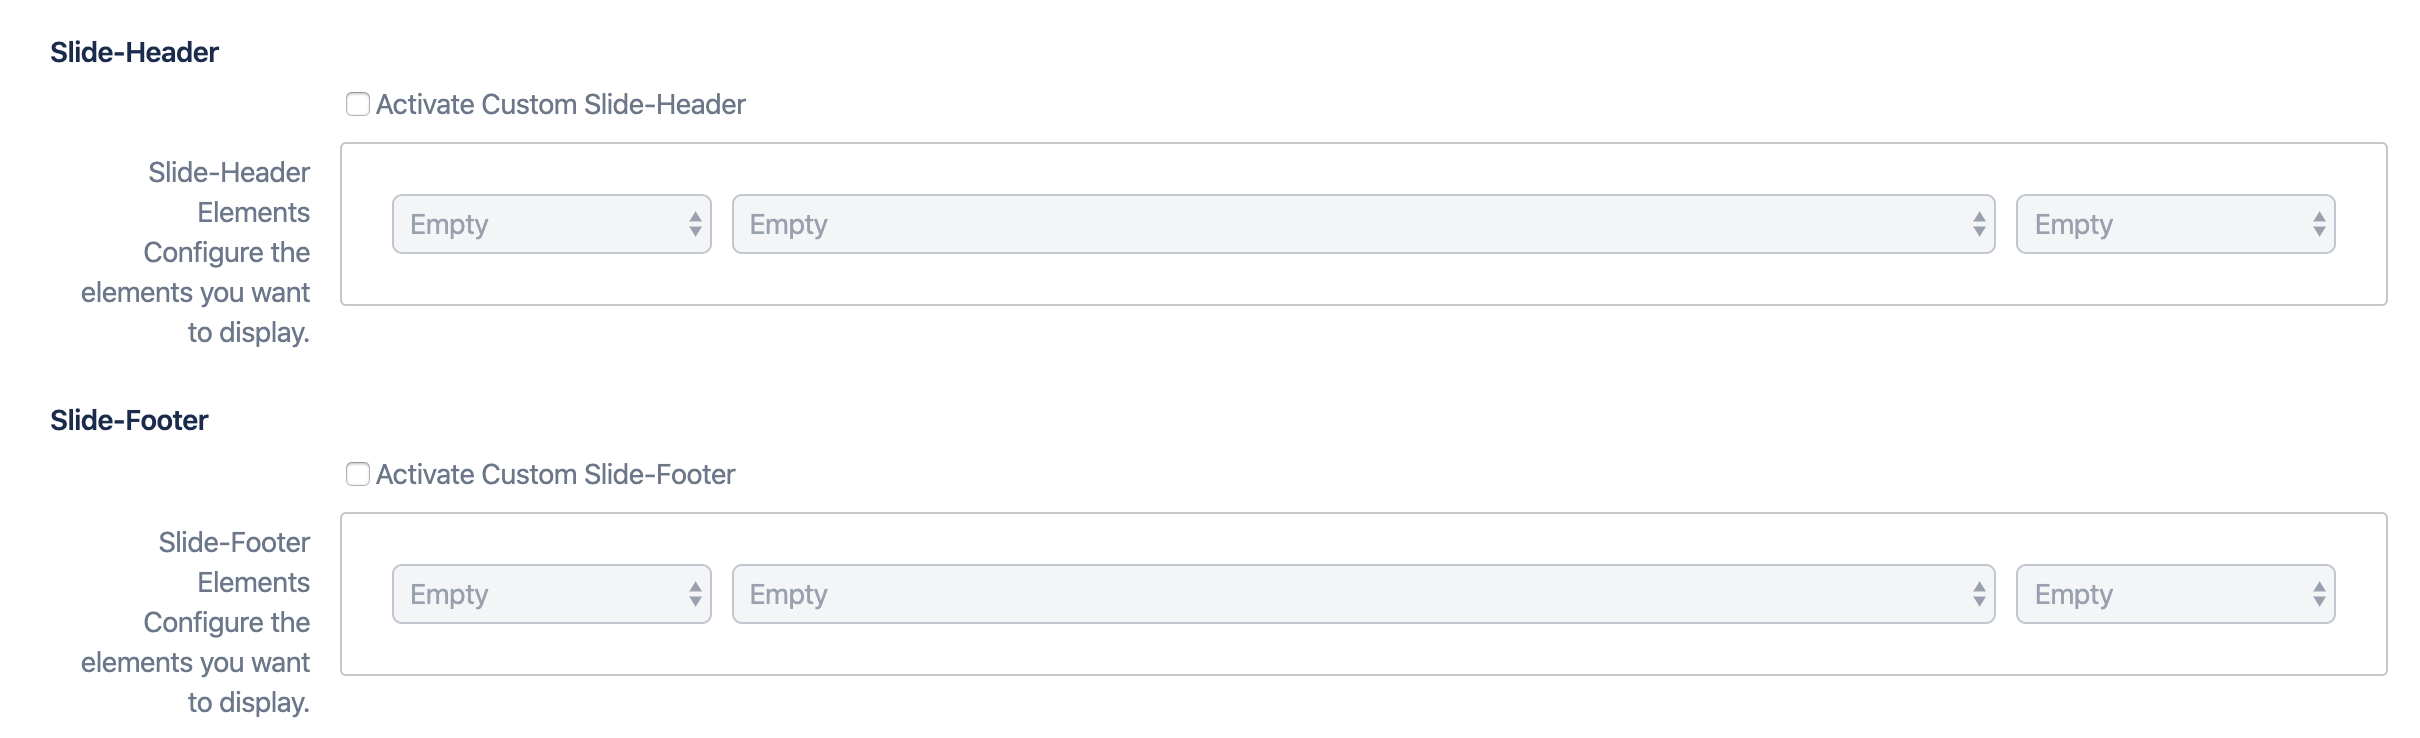Click the Slide-Header Elements label
The width and height of the screenshot is (2420, 738).
click(x=228, y=192)
